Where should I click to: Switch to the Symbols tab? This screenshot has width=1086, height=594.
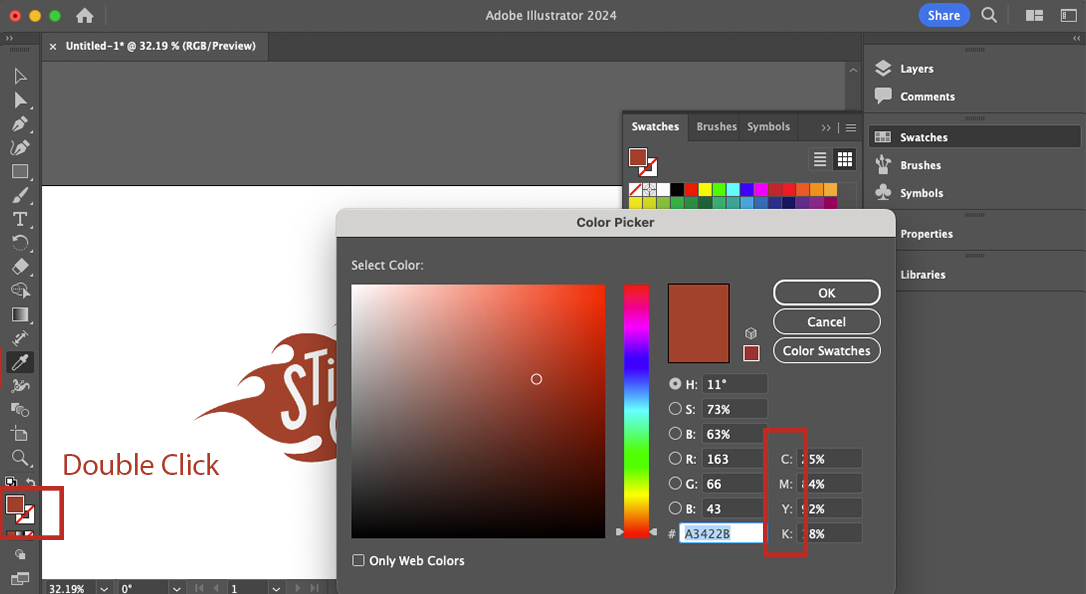click(768, 127)
